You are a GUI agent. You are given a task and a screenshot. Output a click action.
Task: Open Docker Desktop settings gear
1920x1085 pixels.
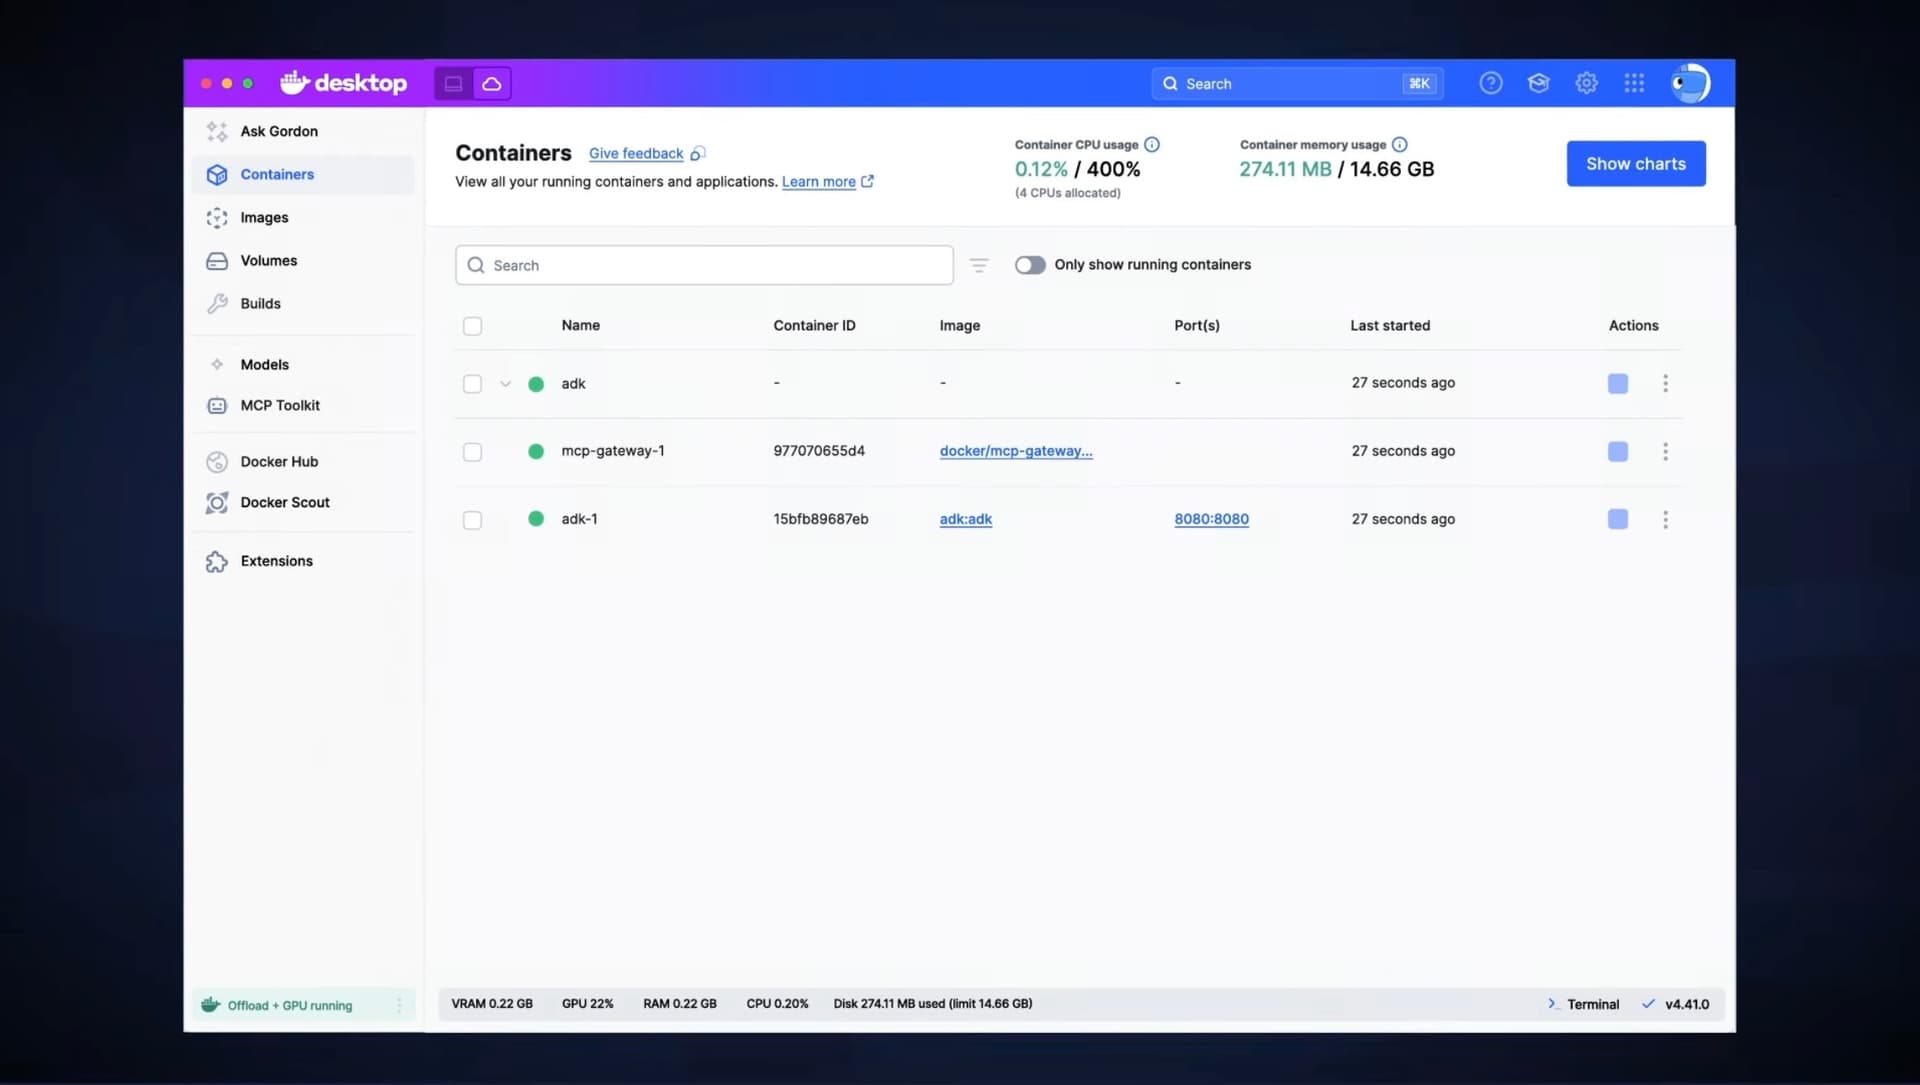pos(1586,83)
